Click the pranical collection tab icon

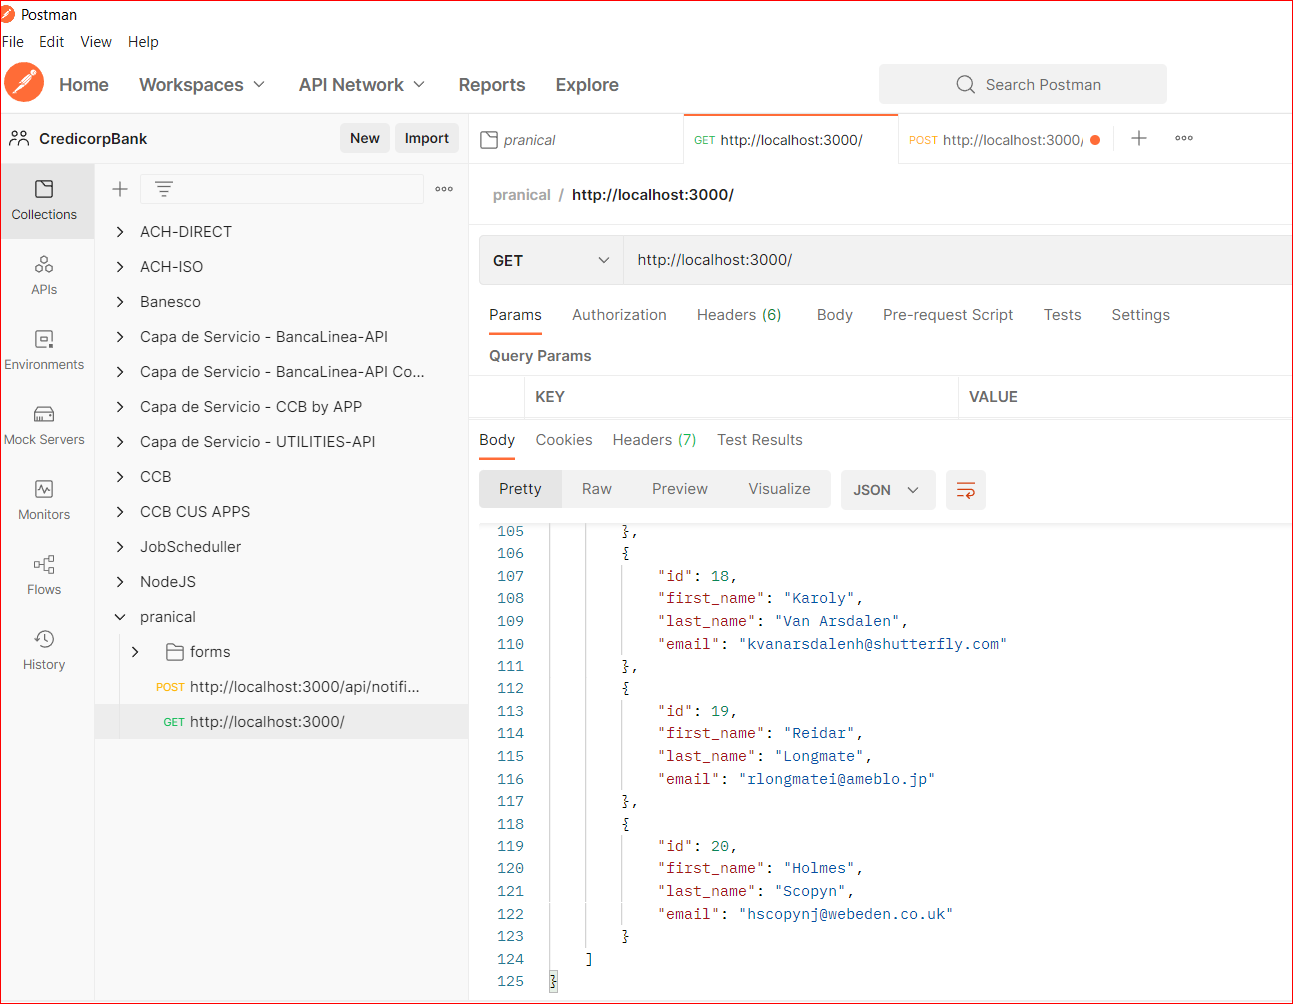tap(489, 140)
